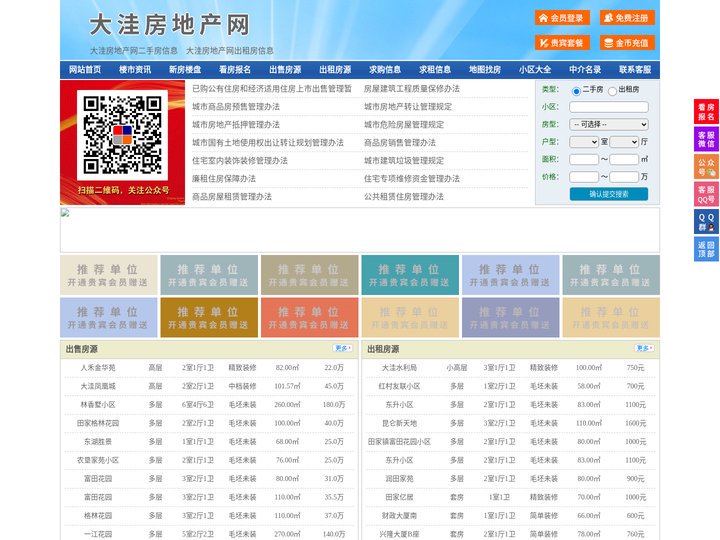Click the maximum 面积 input field
This screenshot has height=540, width=720.
tap(624, 159)
